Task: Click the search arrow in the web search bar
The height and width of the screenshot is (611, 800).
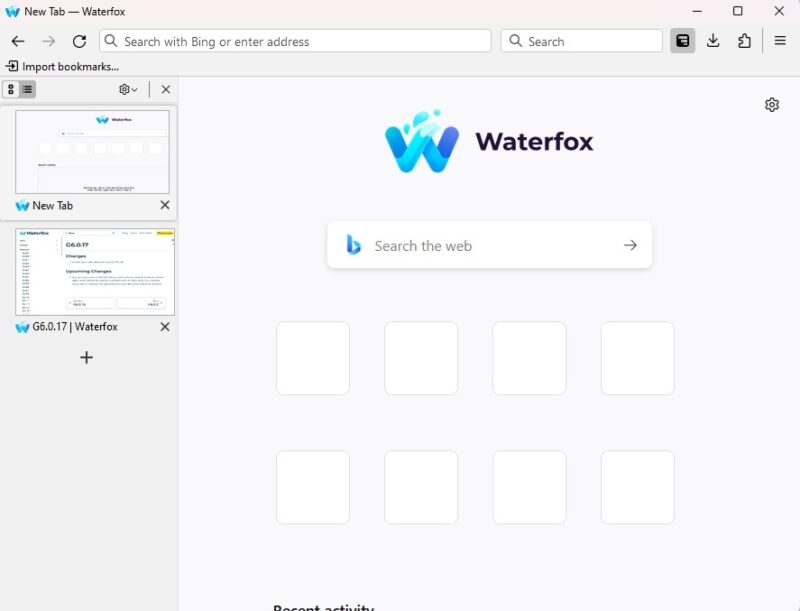Action: [630, 245]
